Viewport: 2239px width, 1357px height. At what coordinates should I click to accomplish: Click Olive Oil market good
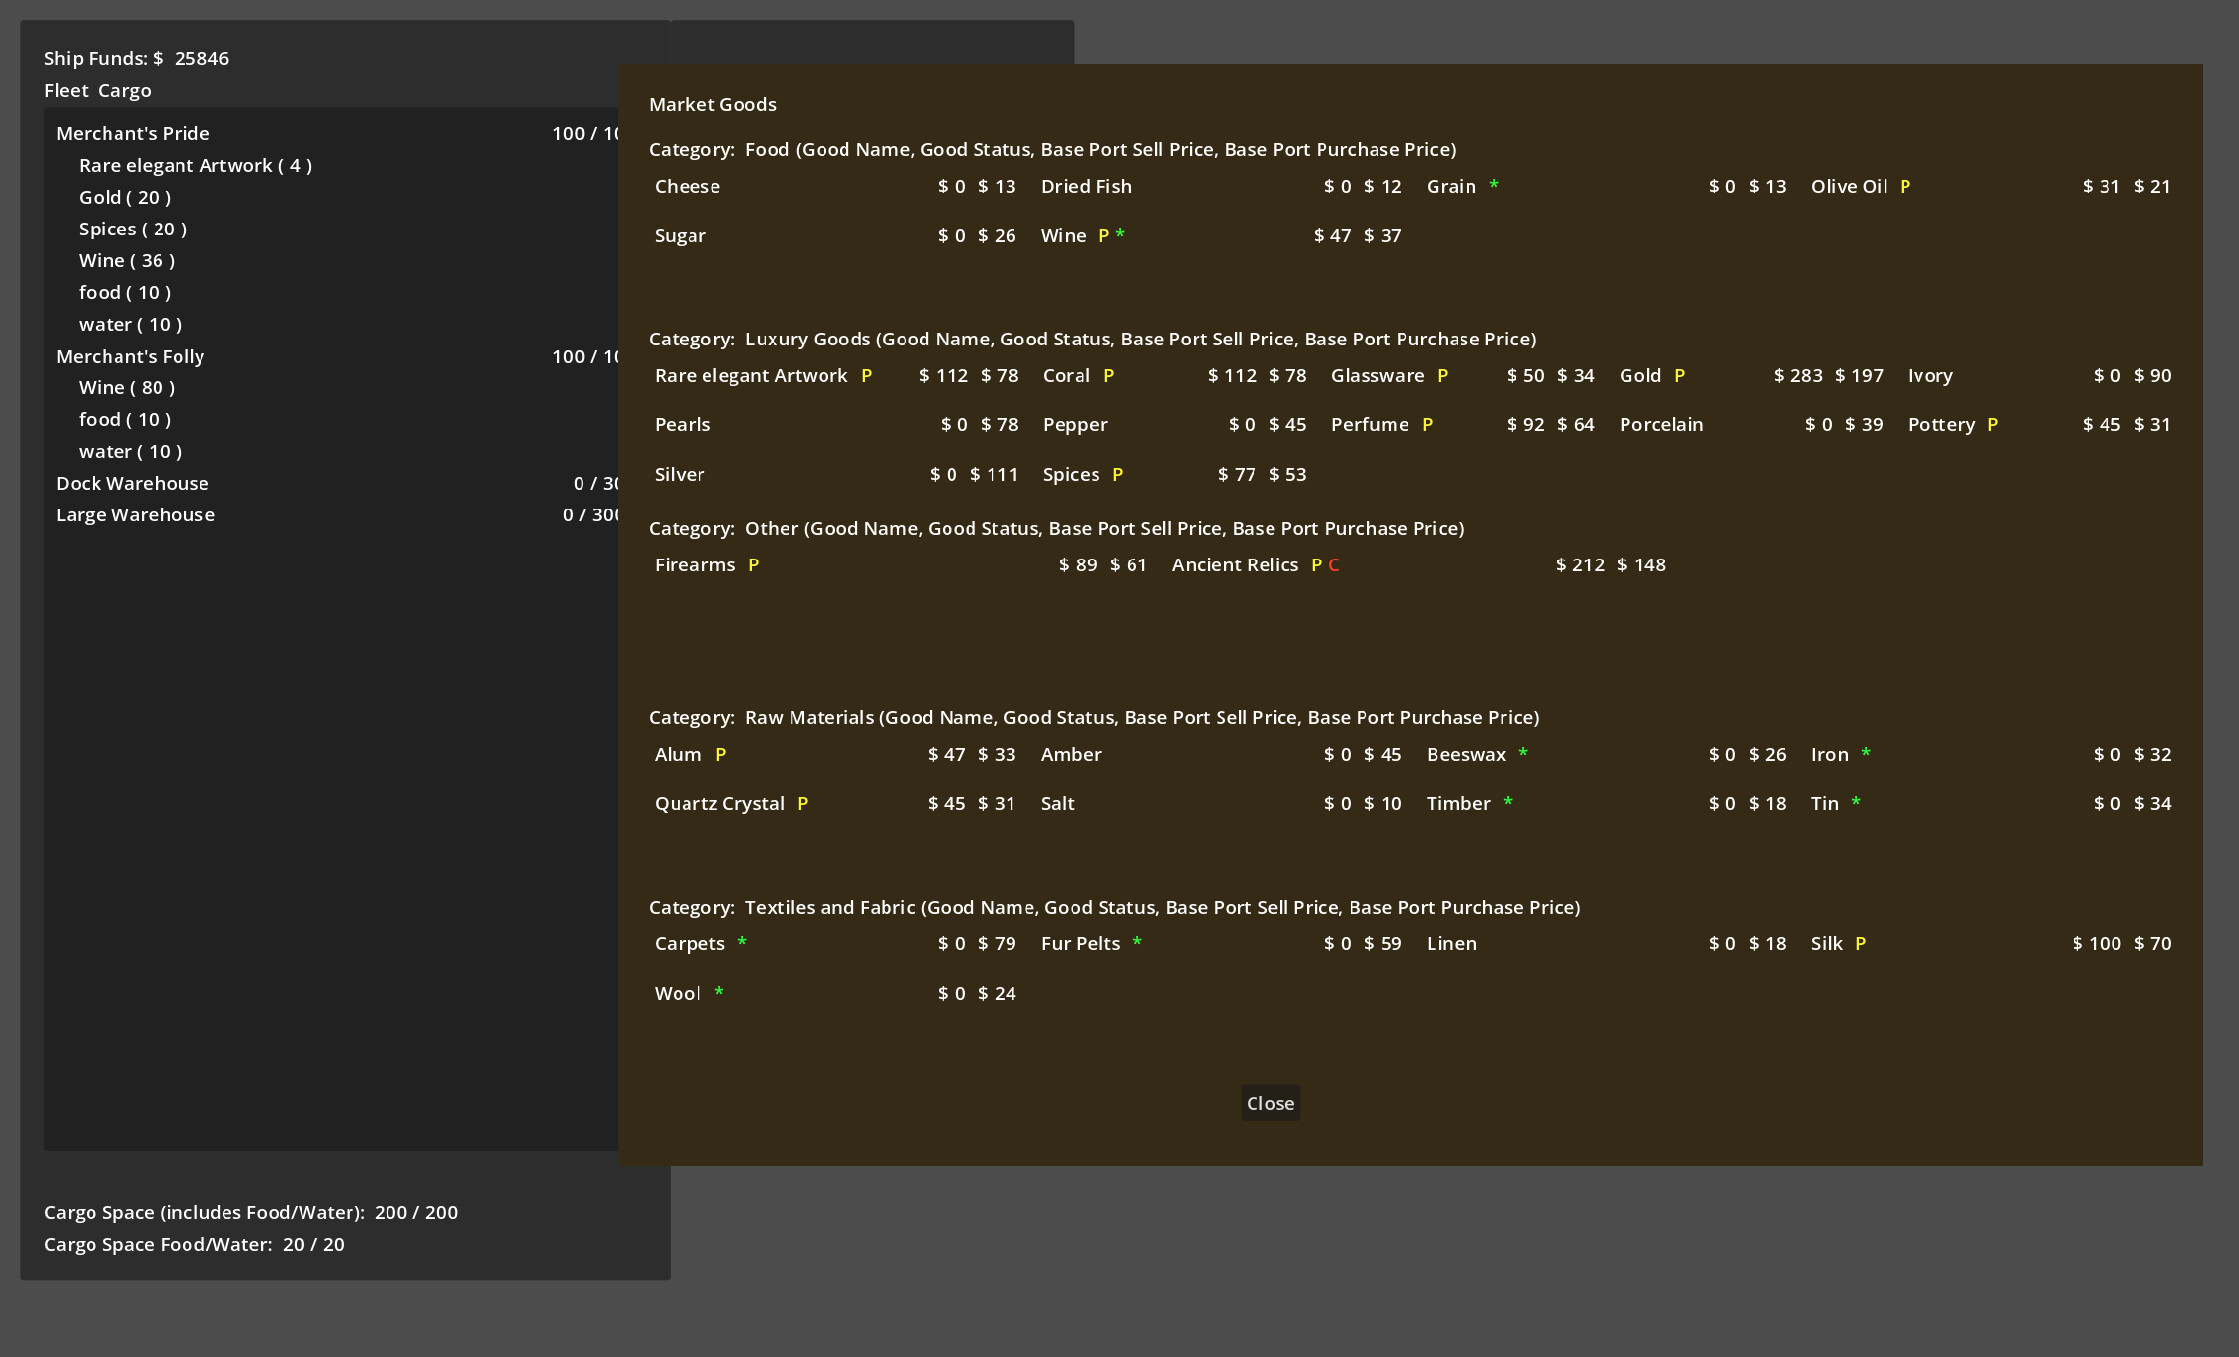click(x=1849, y=186)
